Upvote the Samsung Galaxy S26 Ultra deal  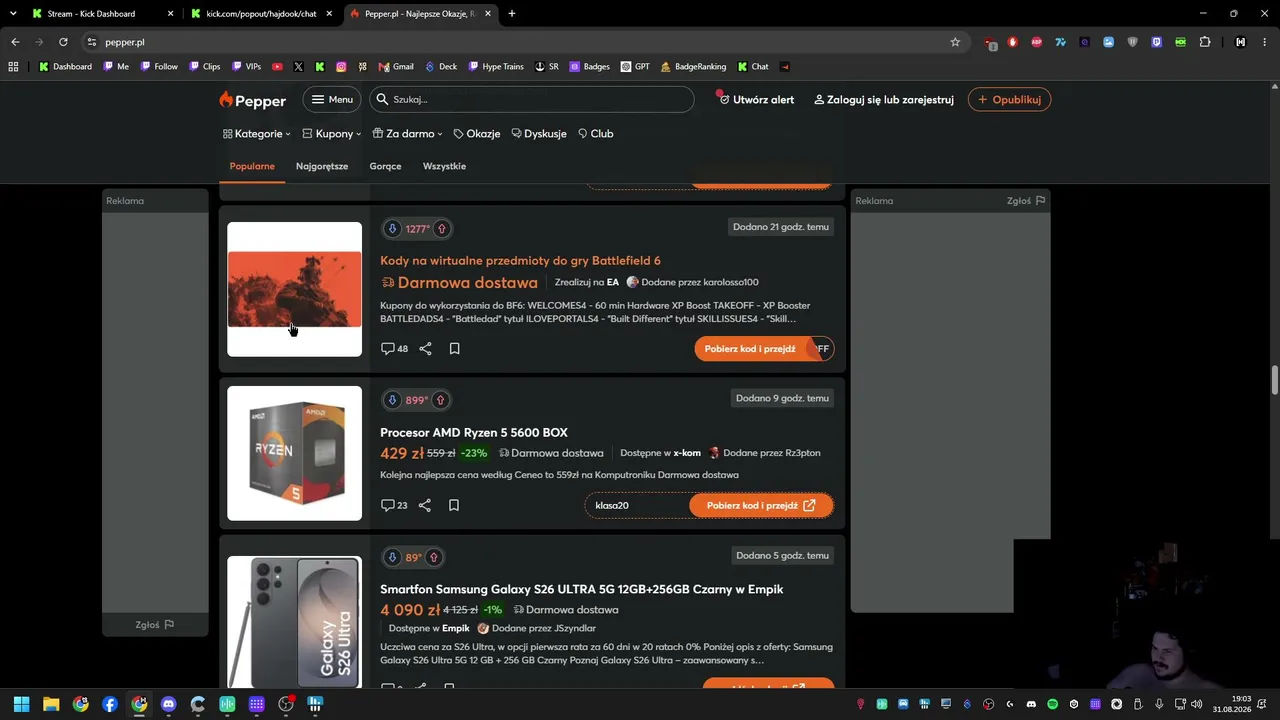tap(434, 557)
